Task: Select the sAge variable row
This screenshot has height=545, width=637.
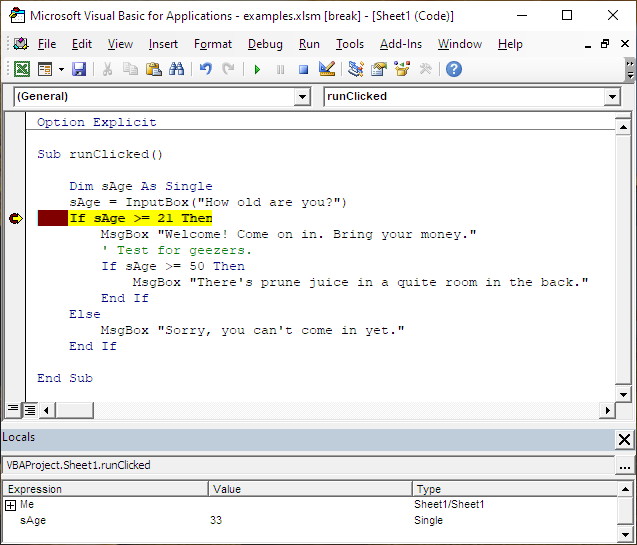Action: 310,520
